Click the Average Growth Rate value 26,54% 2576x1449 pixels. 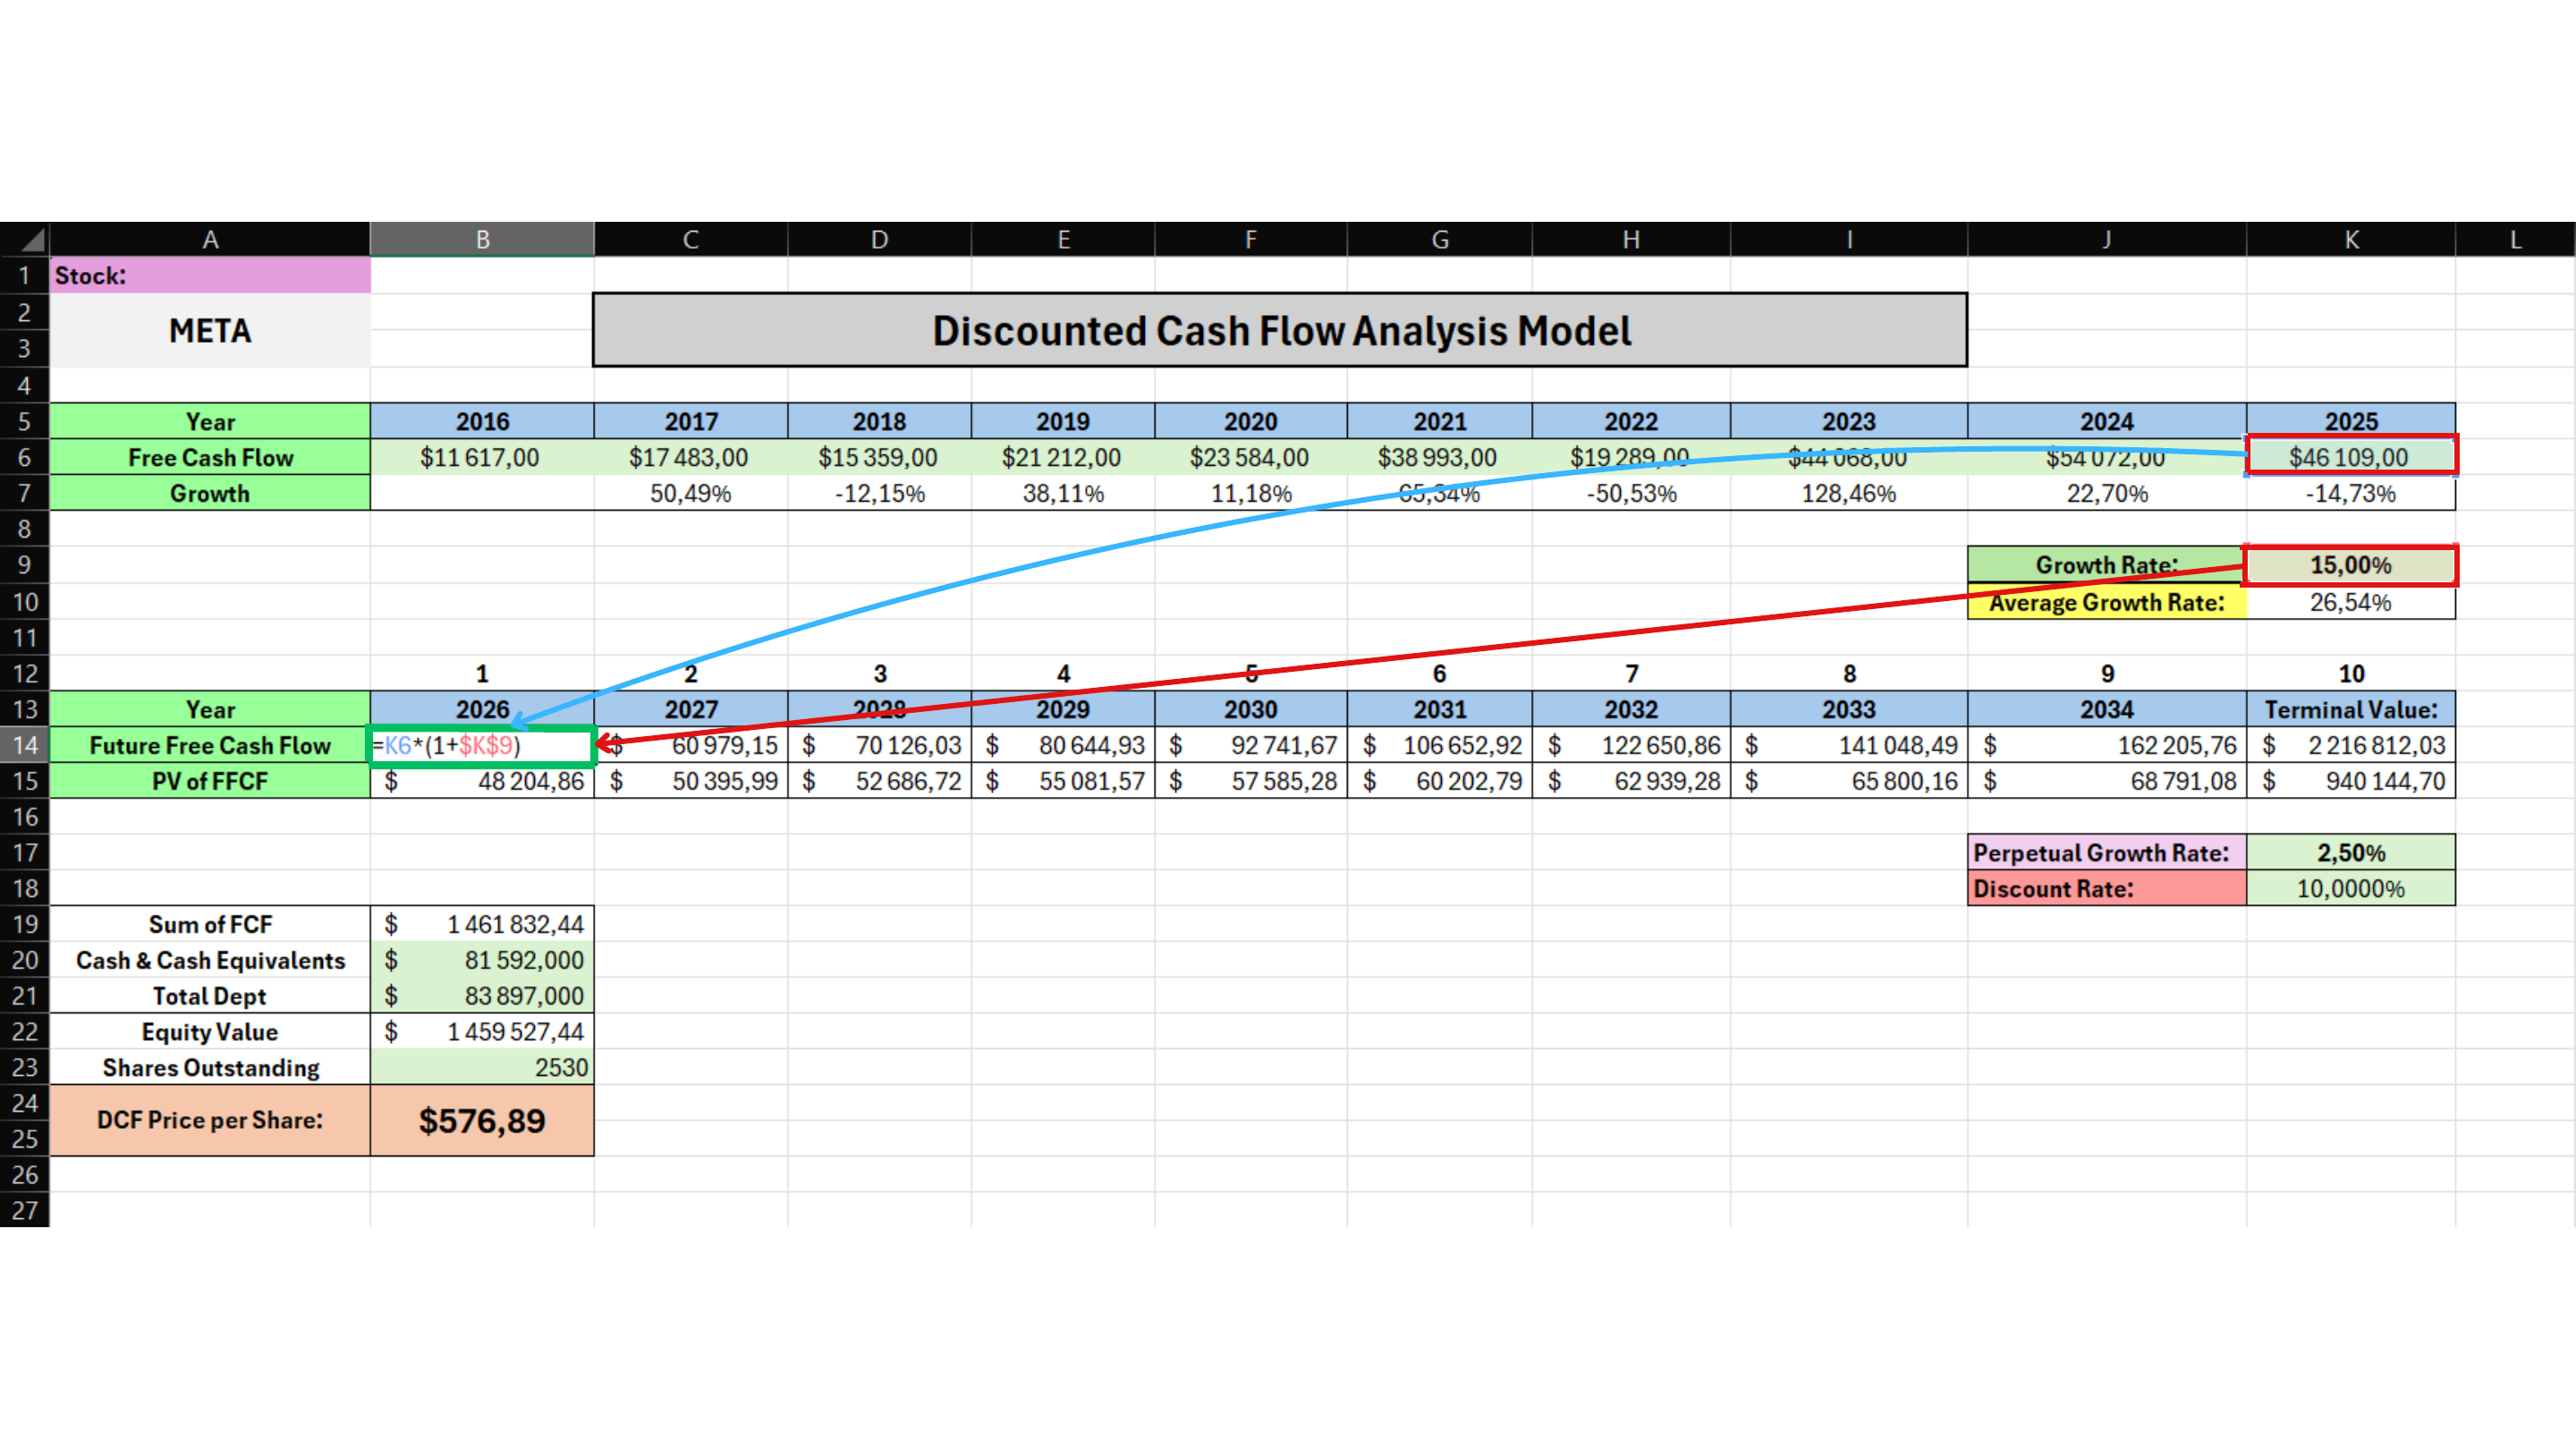point(2351,602)
